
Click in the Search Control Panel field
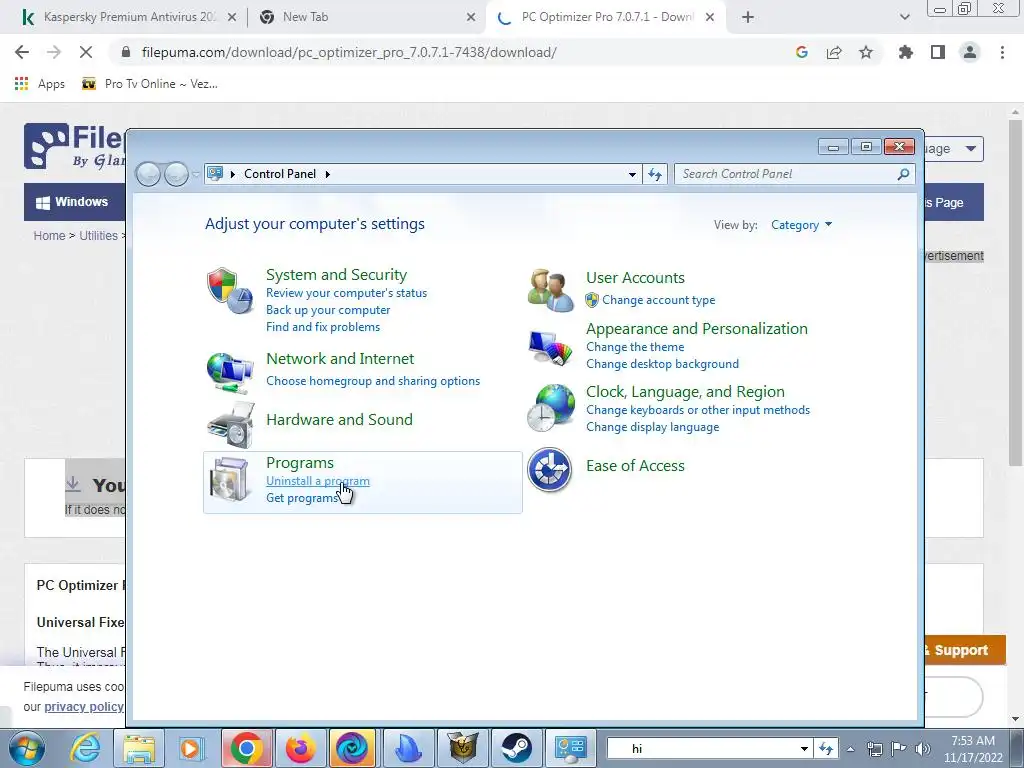coord(794,174)
